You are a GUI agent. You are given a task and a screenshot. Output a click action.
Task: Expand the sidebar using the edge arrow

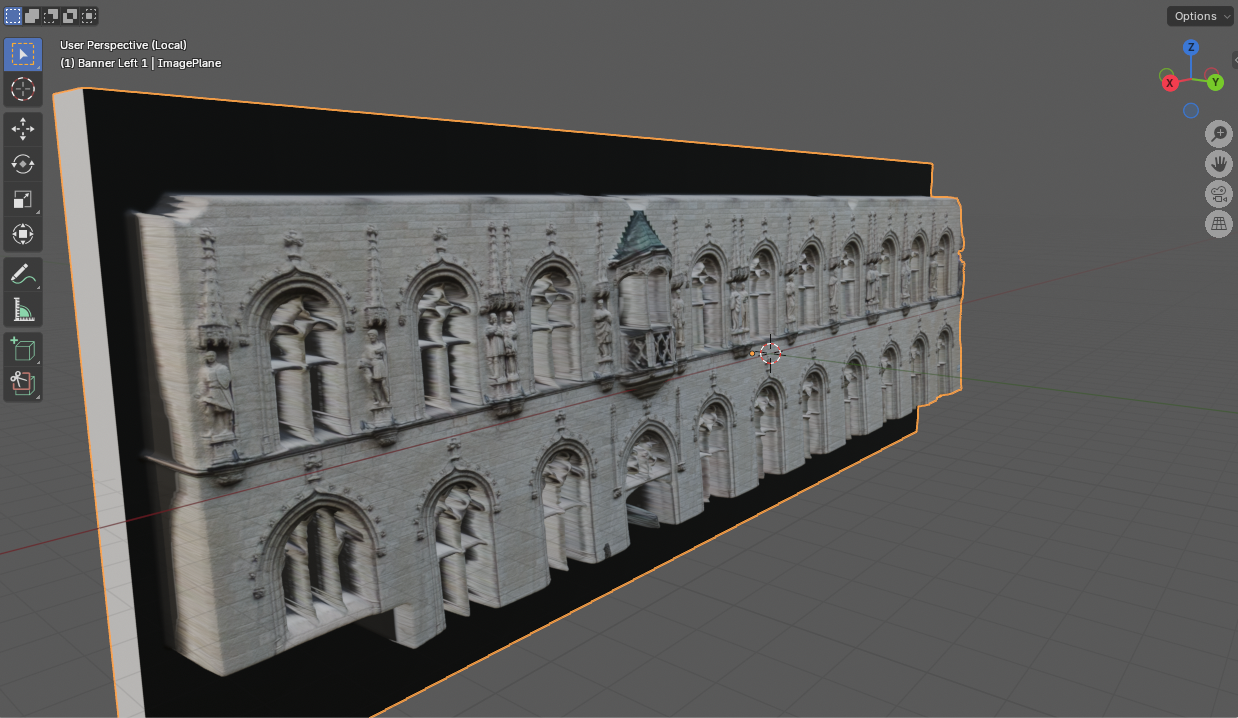[x=1234, y=59]
